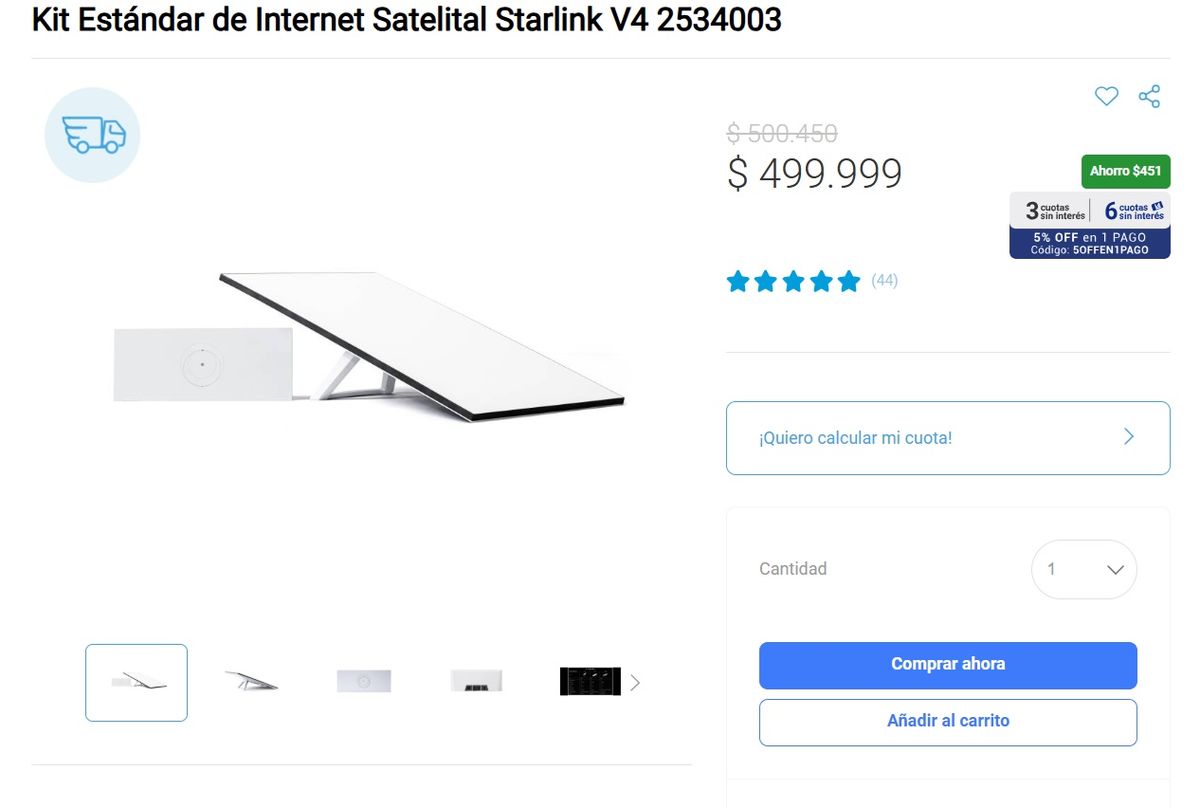Click Añadir al carrito
This screenshot has width=1200, height=808.
(x=947, y=721)
